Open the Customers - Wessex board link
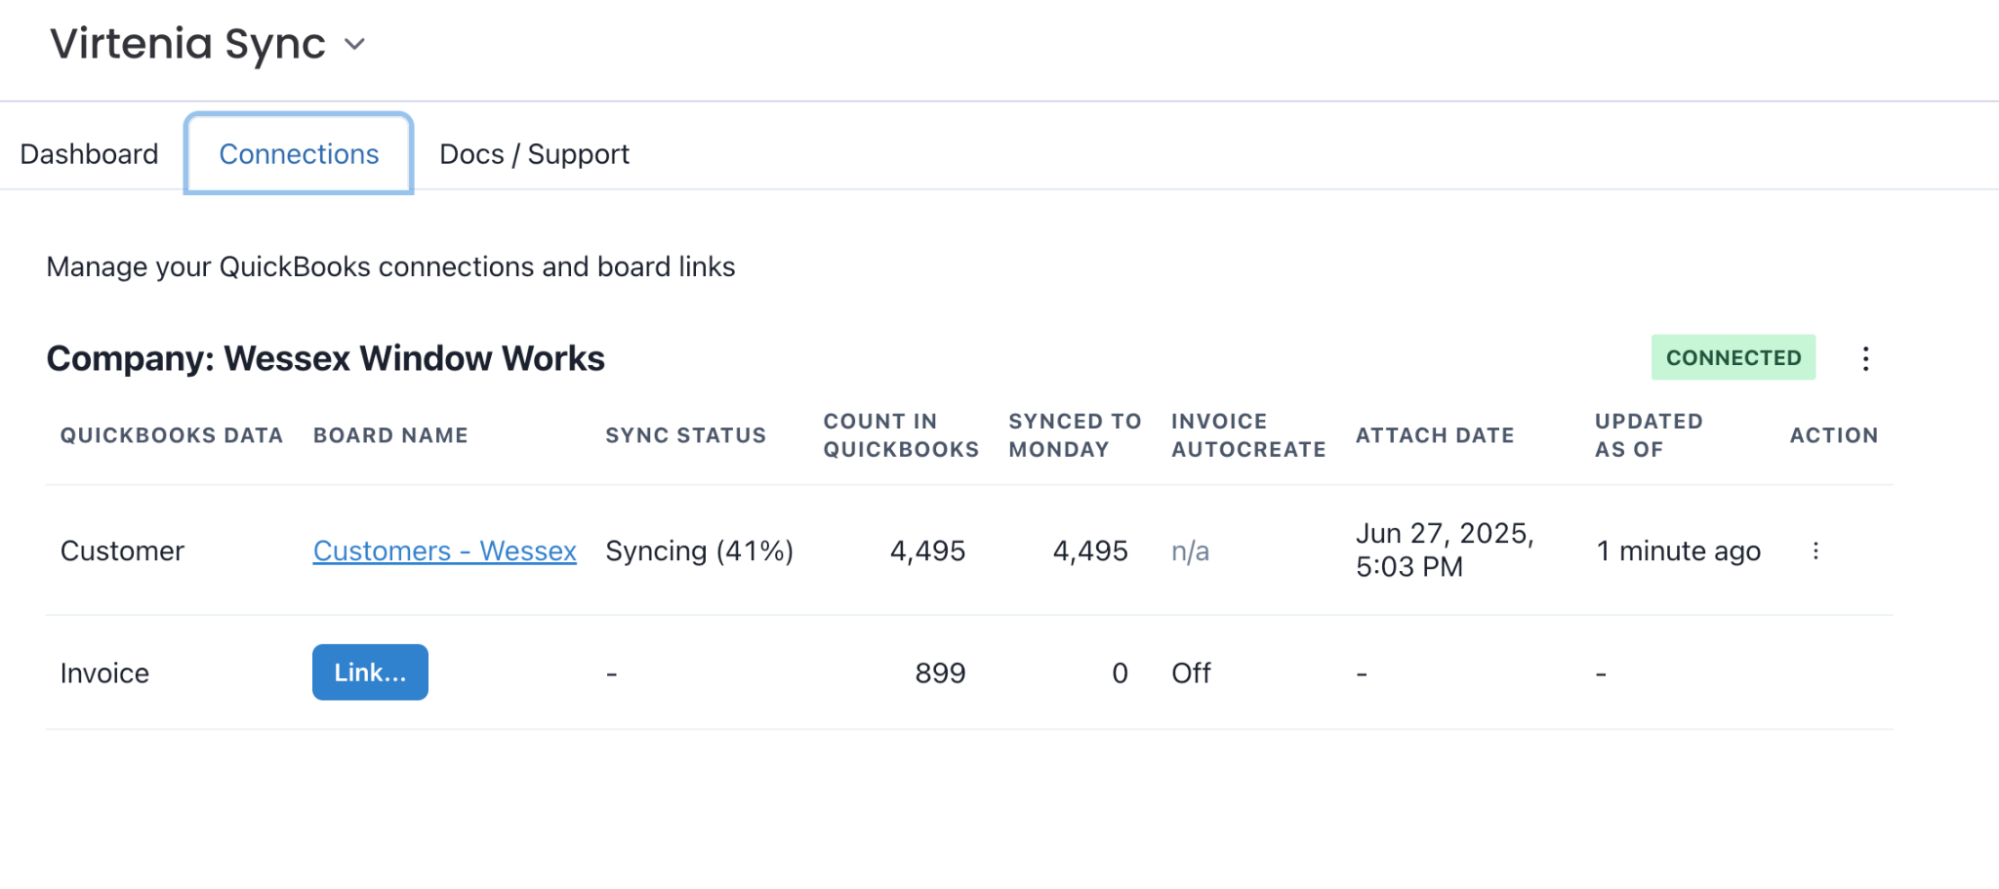The image size is (1999, 889). [444, 551]
